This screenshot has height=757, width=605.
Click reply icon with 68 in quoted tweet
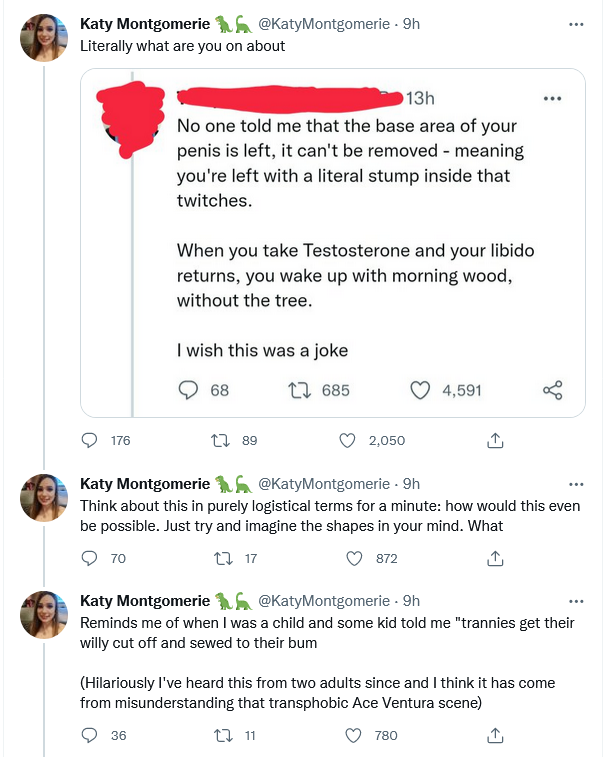188,390
